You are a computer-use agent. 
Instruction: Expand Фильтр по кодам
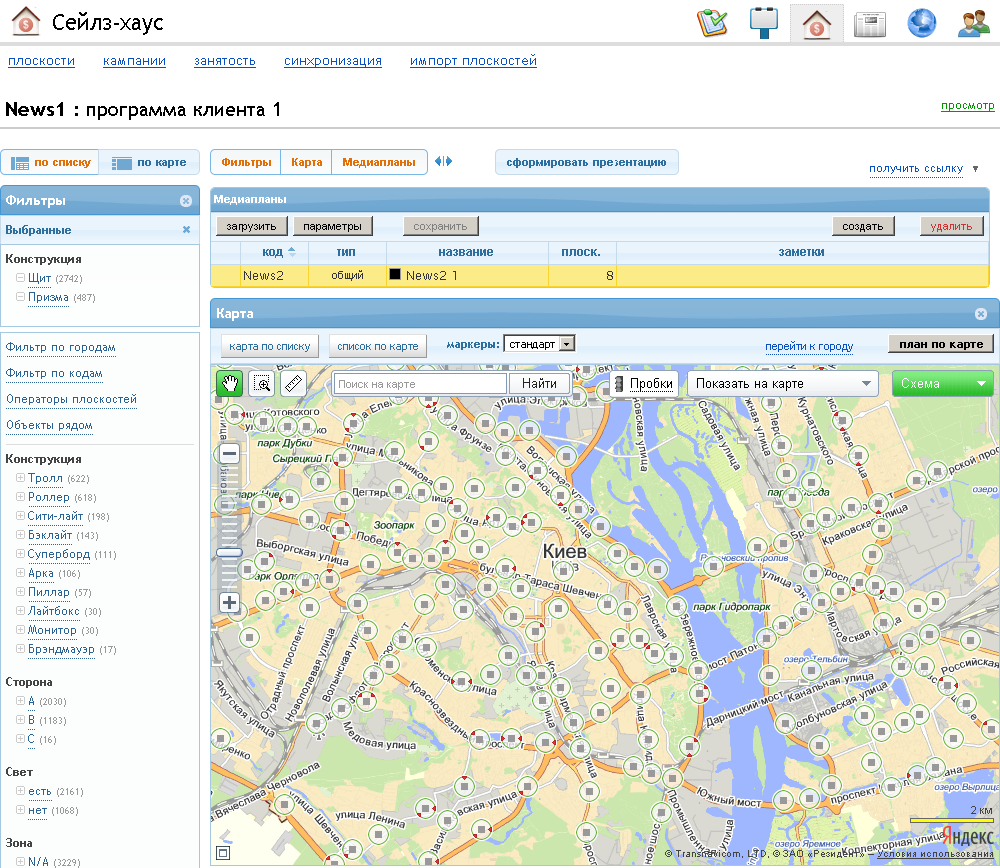54,373
